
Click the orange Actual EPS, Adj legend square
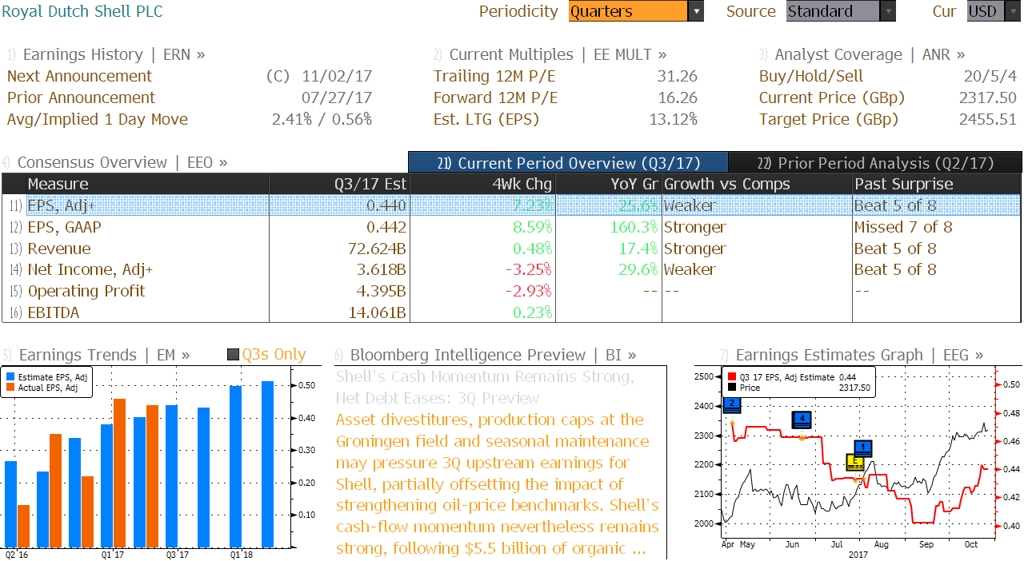click(x=10, y=387)
